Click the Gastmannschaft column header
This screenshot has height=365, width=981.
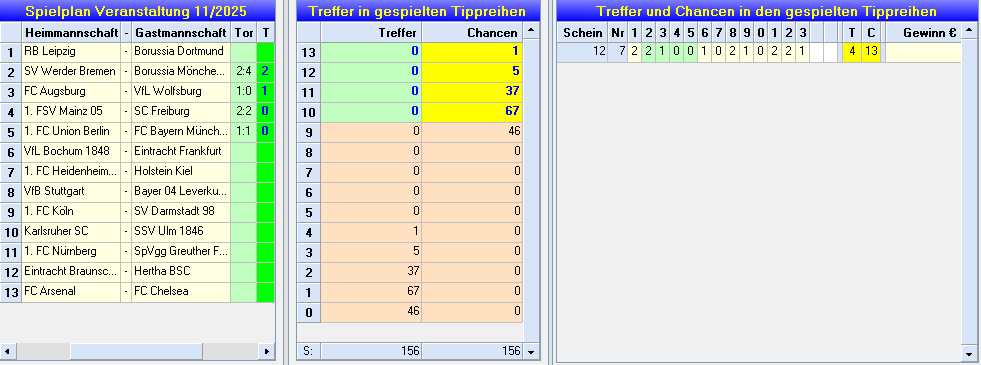pyautogui.click(x=181, y=32)
